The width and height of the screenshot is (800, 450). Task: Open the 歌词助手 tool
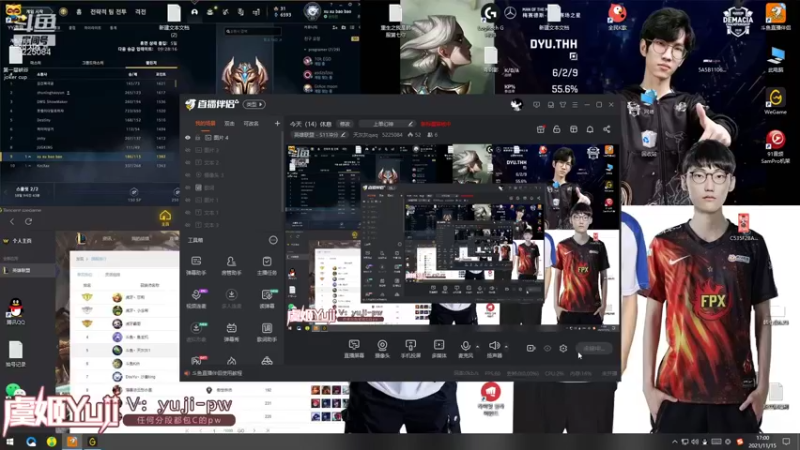tap(266, 332)
